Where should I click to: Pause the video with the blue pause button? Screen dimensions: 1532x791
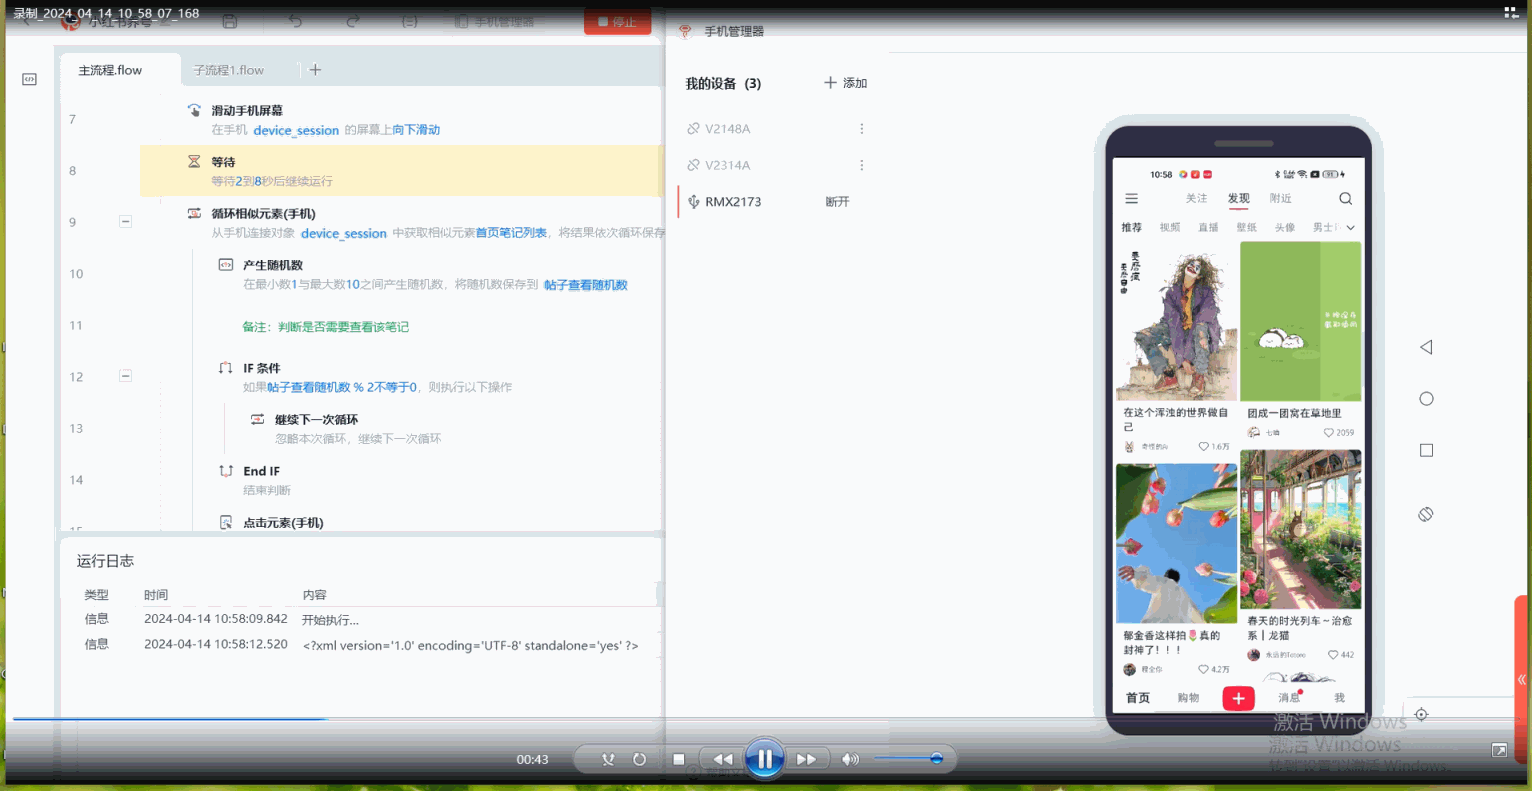[764, 759]
